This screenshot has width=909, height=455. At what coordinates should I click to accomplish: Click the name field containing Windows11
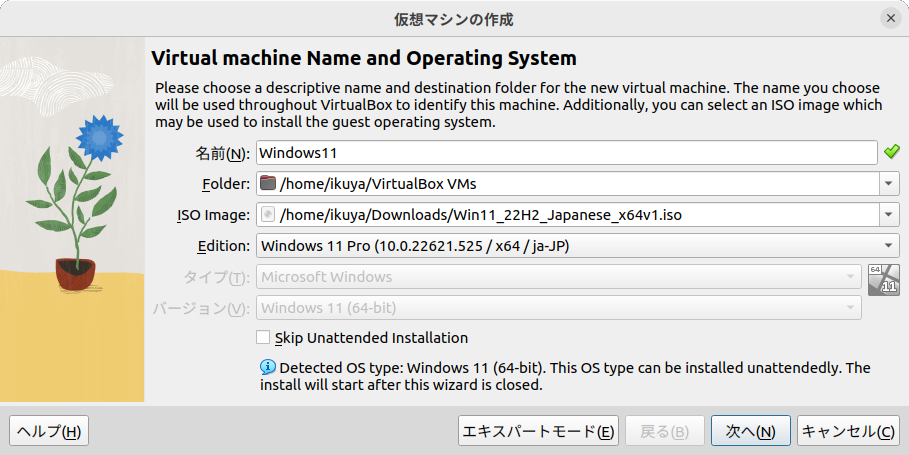click(566, 153)
